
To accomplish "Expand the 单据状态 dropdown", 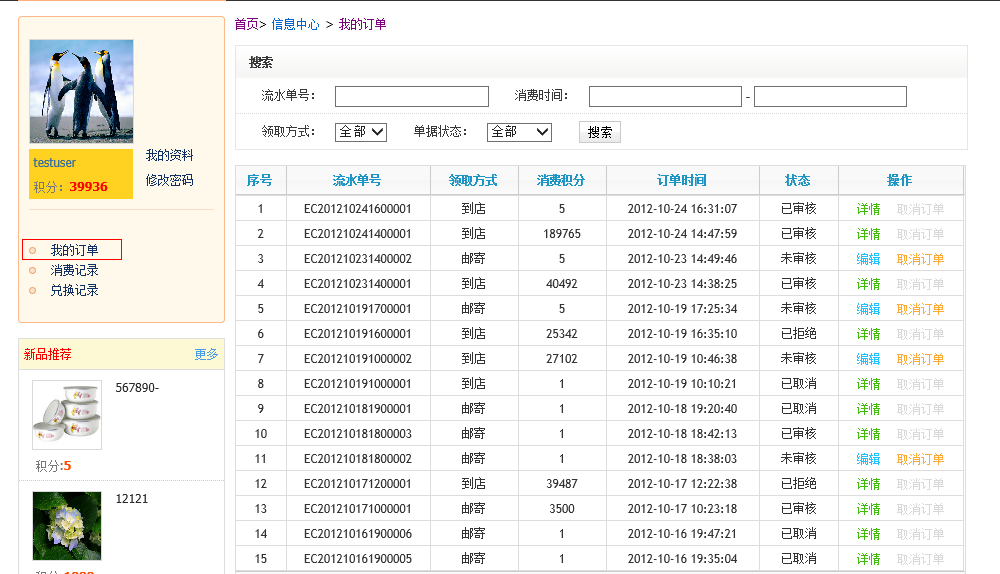I will point(519,132).
